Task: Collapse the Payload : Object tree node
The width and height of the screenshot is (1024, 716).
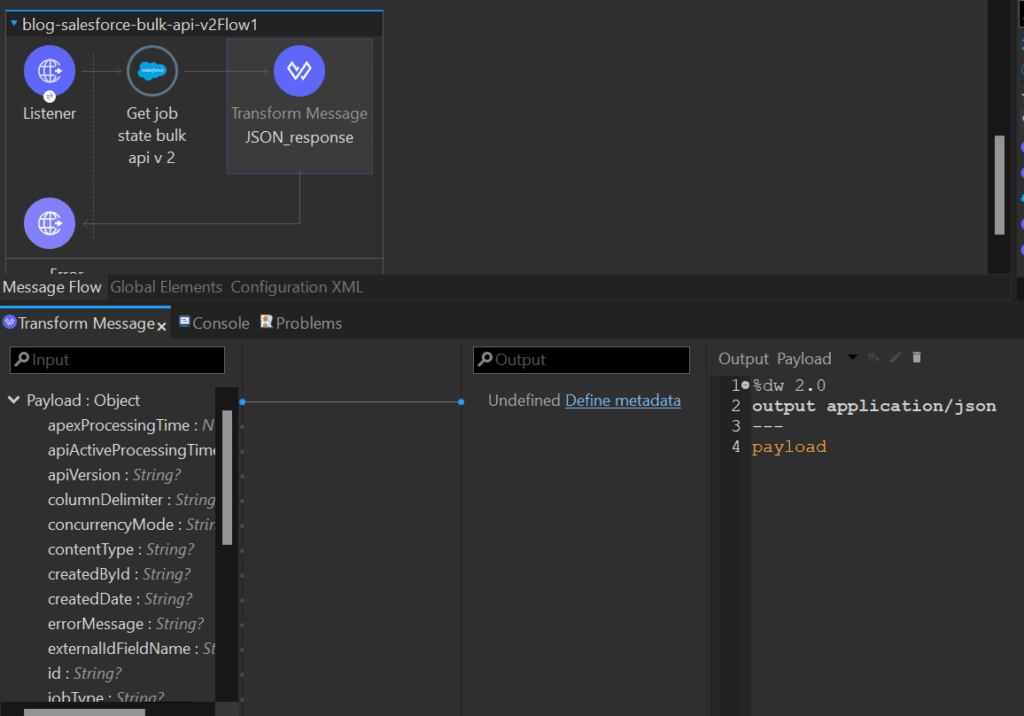Action: (13, 399)
